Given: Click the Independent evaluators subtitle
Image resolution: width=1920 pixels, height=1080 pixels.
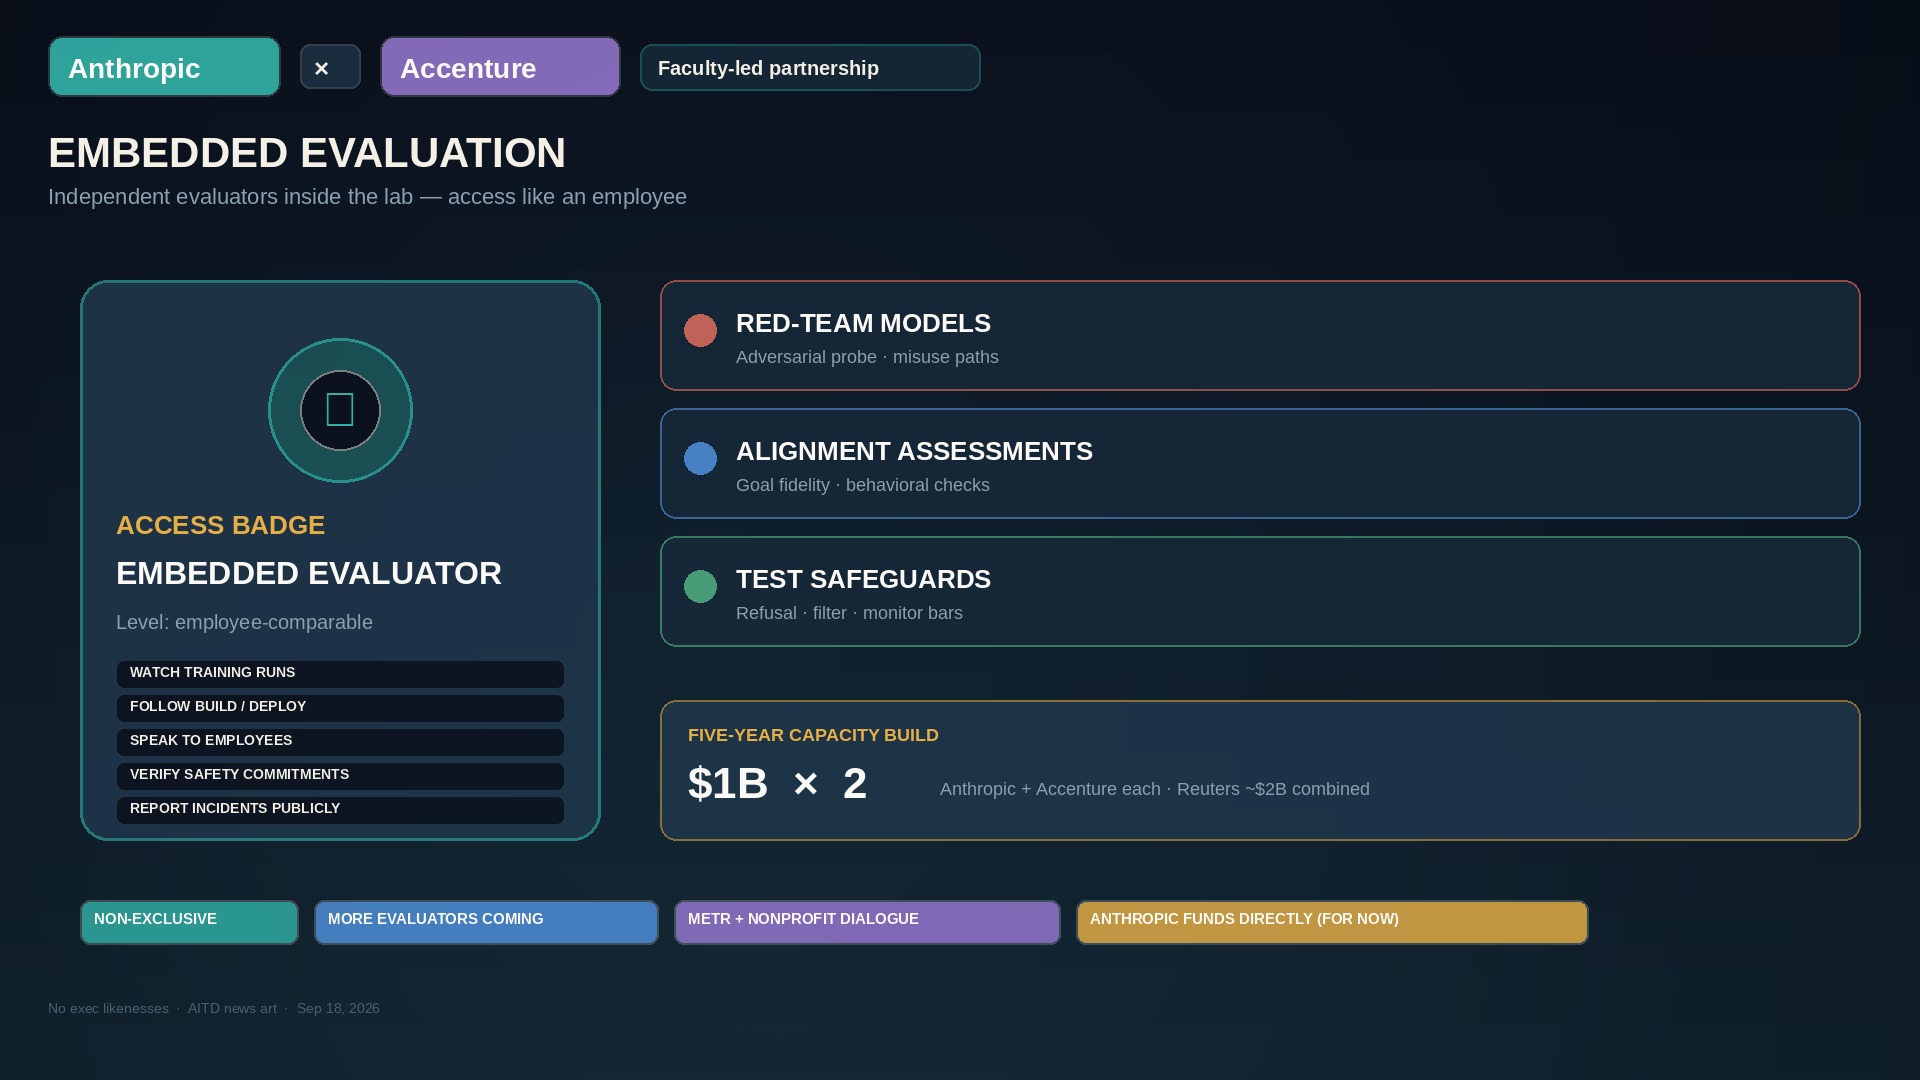Looking at the screenshot, I should point(367,197).
